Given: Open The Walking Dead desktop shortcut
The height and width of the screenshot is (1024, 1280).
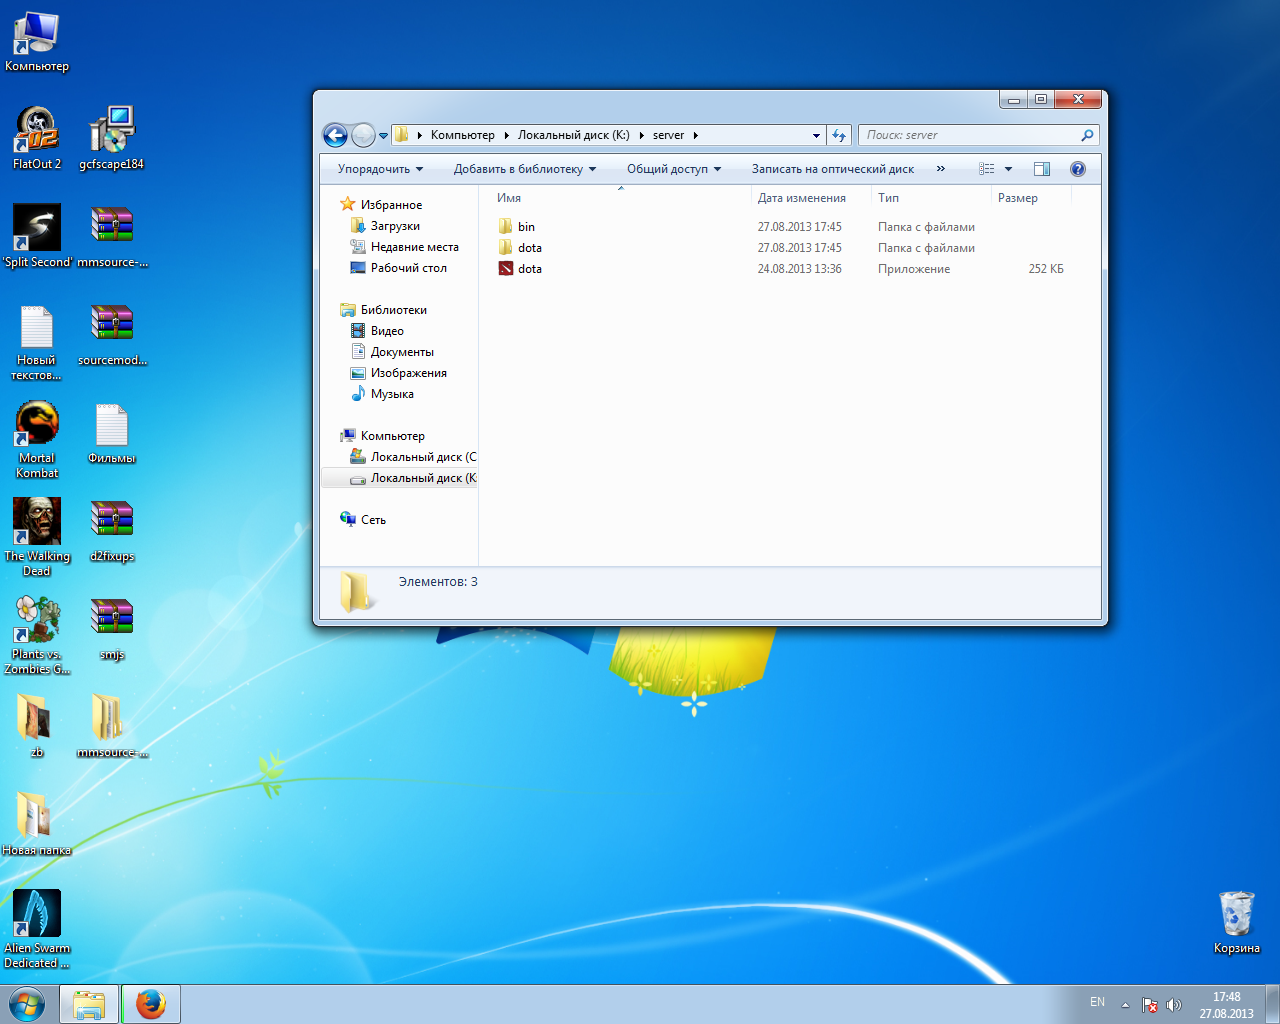Looking at the screenshot, I should [37, 538].
